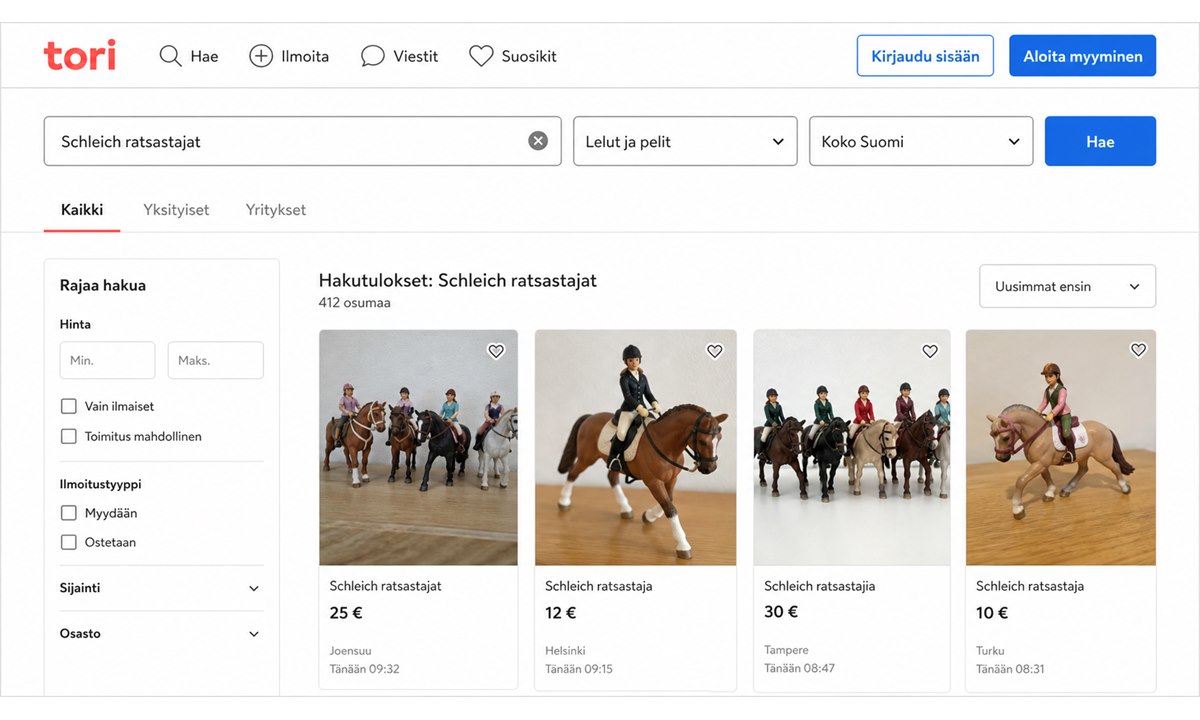Favorite the 10 € Turku listing
Screen dimensions: 1200x720
point(1138,350)
